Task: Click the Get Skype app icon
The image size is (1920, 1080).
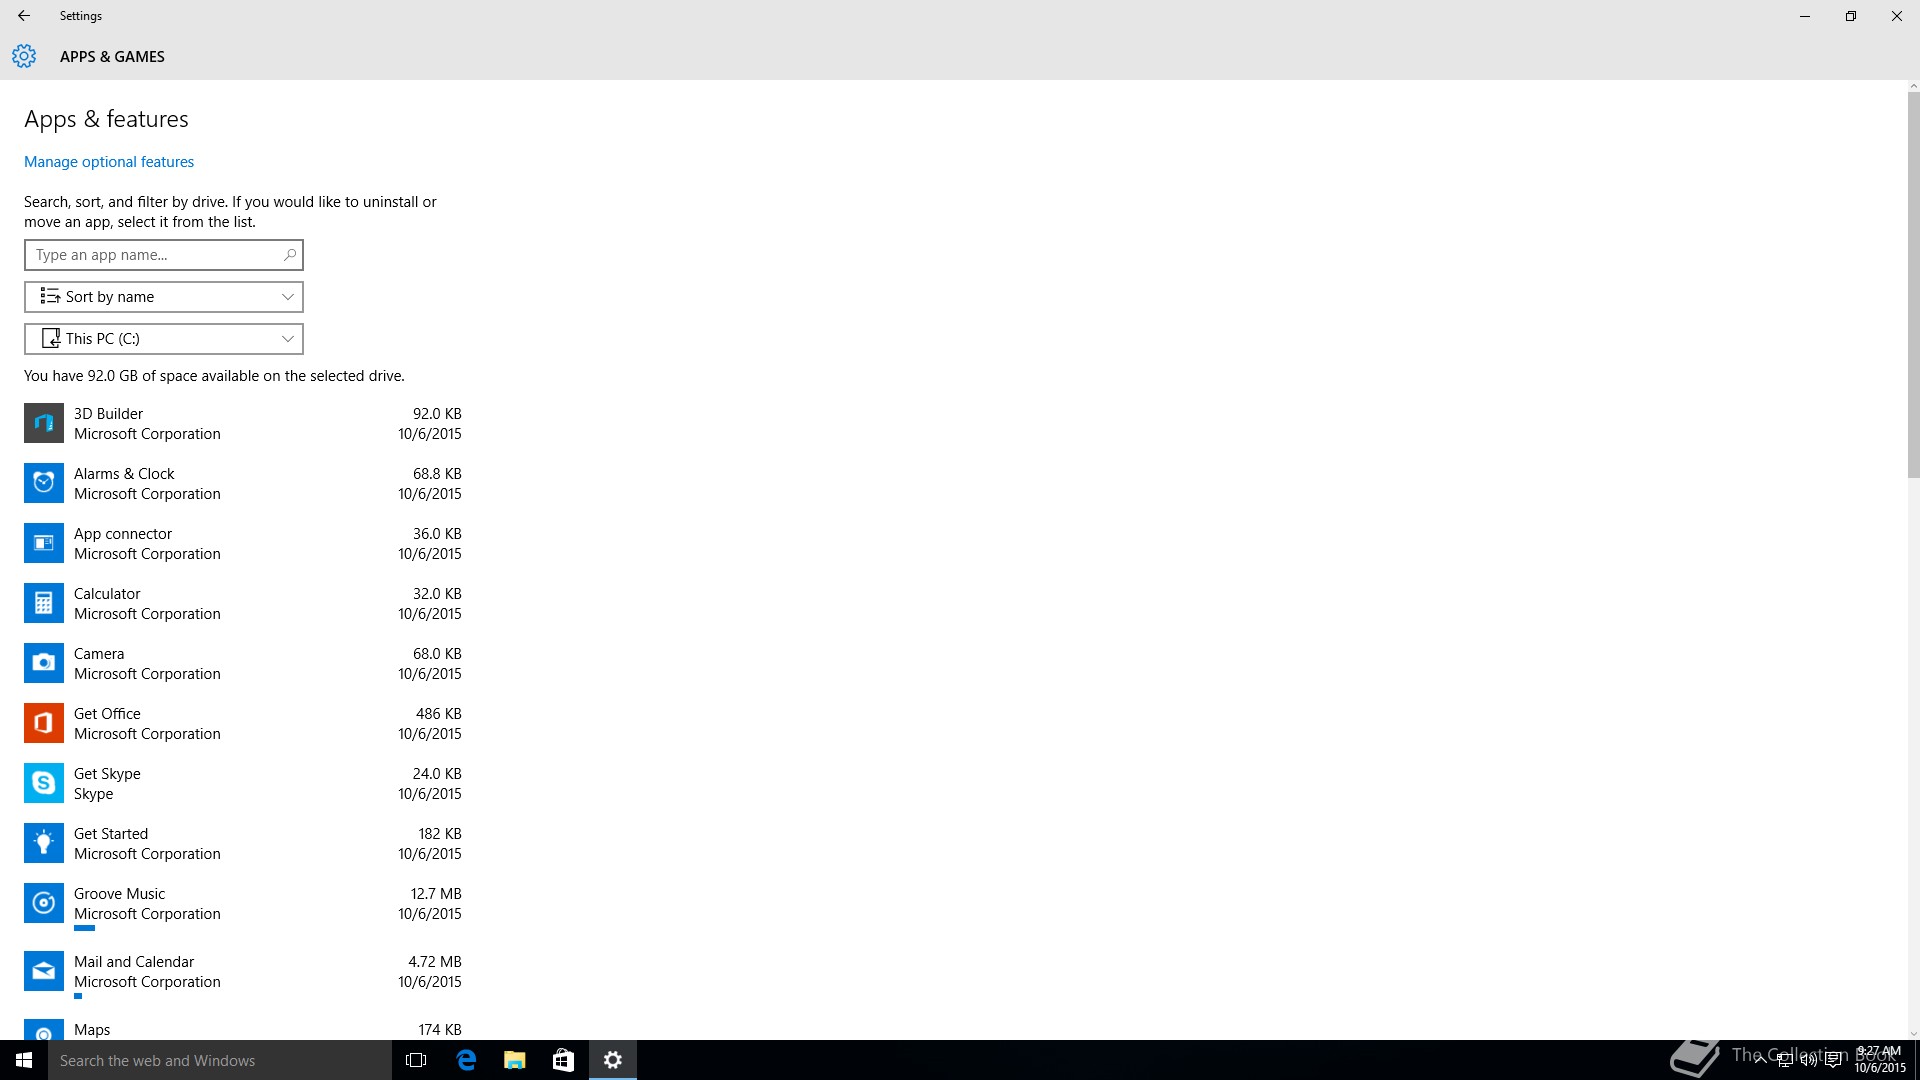Action: tap(44, 783)
